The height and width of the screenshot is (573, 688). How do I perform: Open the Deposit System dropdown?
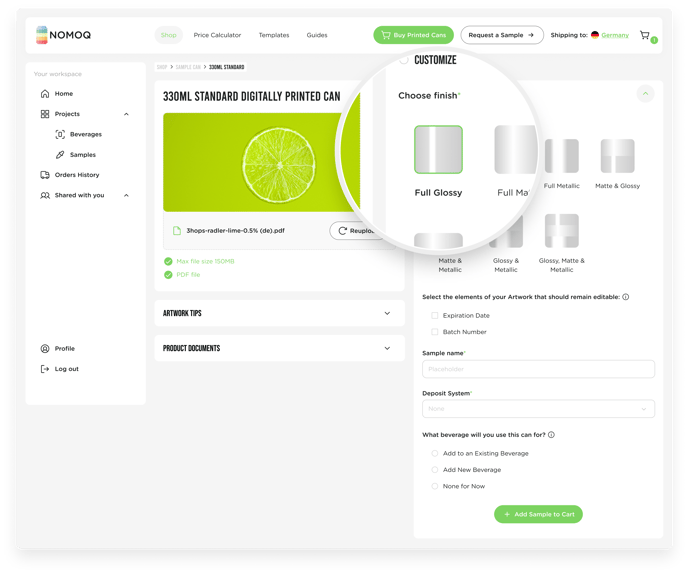pyautogui.click(x=538, y=408)
